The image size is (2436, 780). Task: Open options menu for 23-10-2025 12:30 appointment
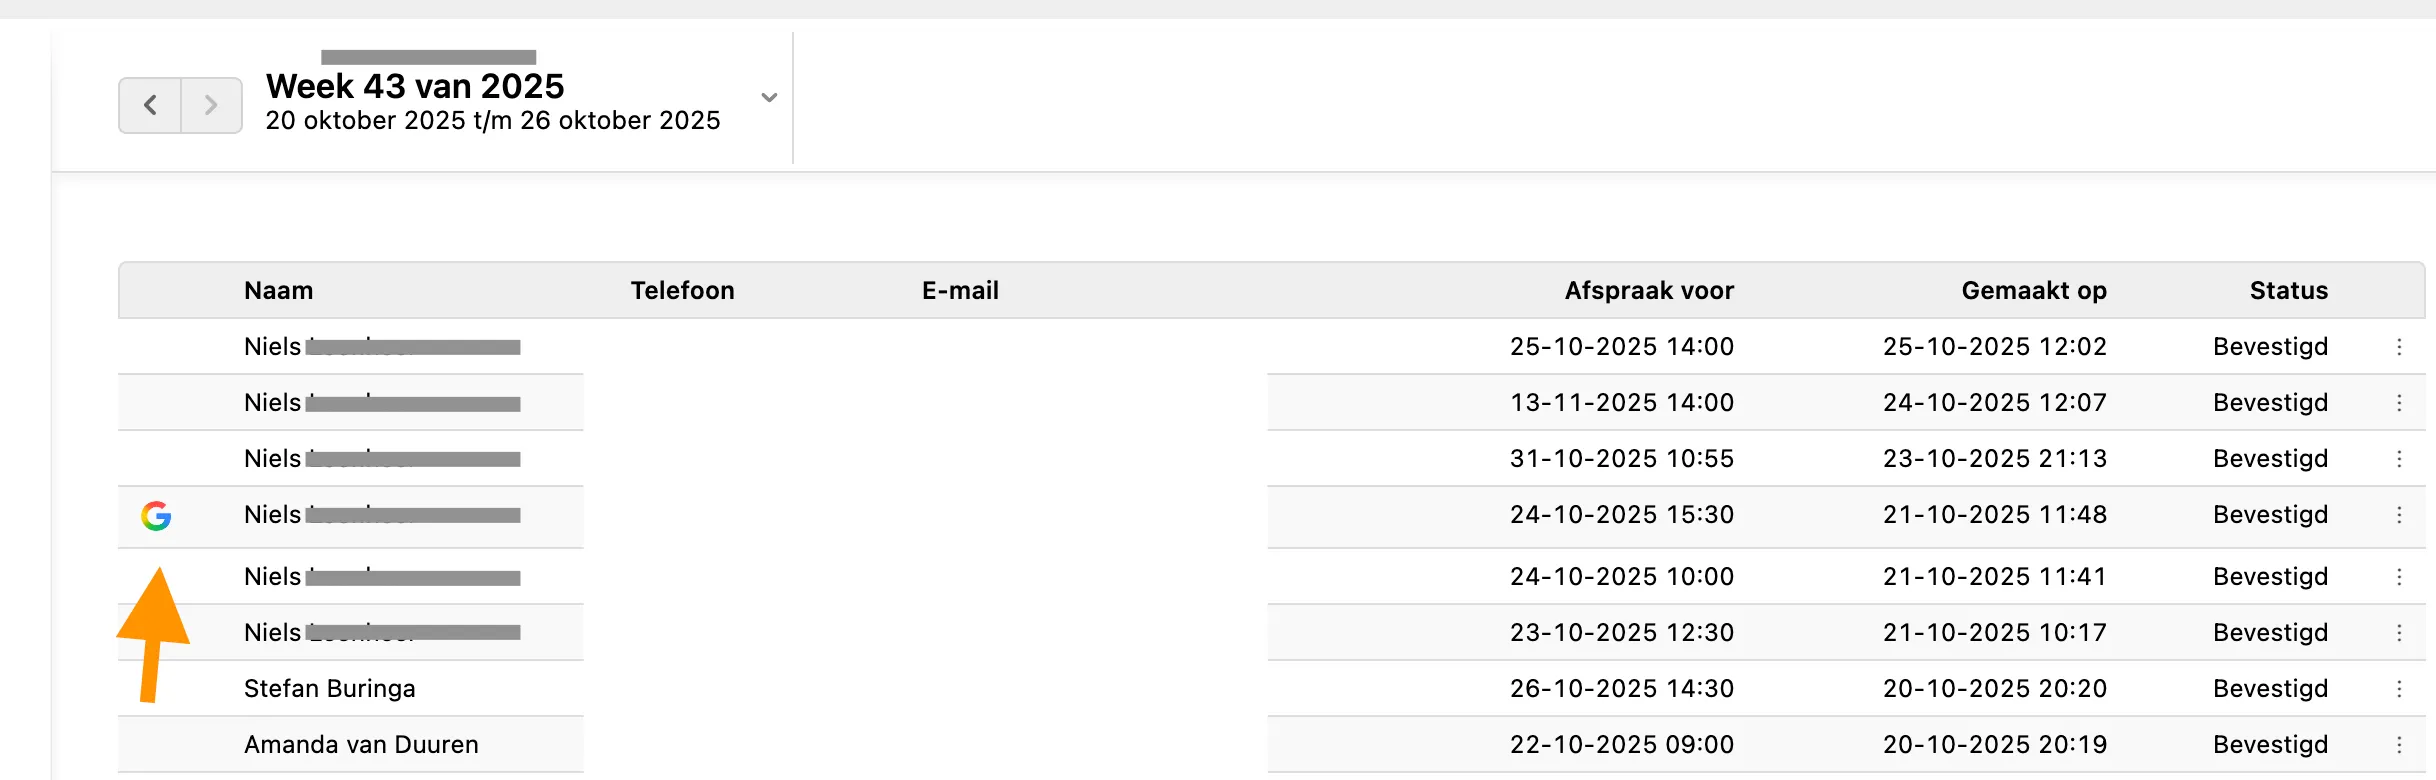point(2399,633)
